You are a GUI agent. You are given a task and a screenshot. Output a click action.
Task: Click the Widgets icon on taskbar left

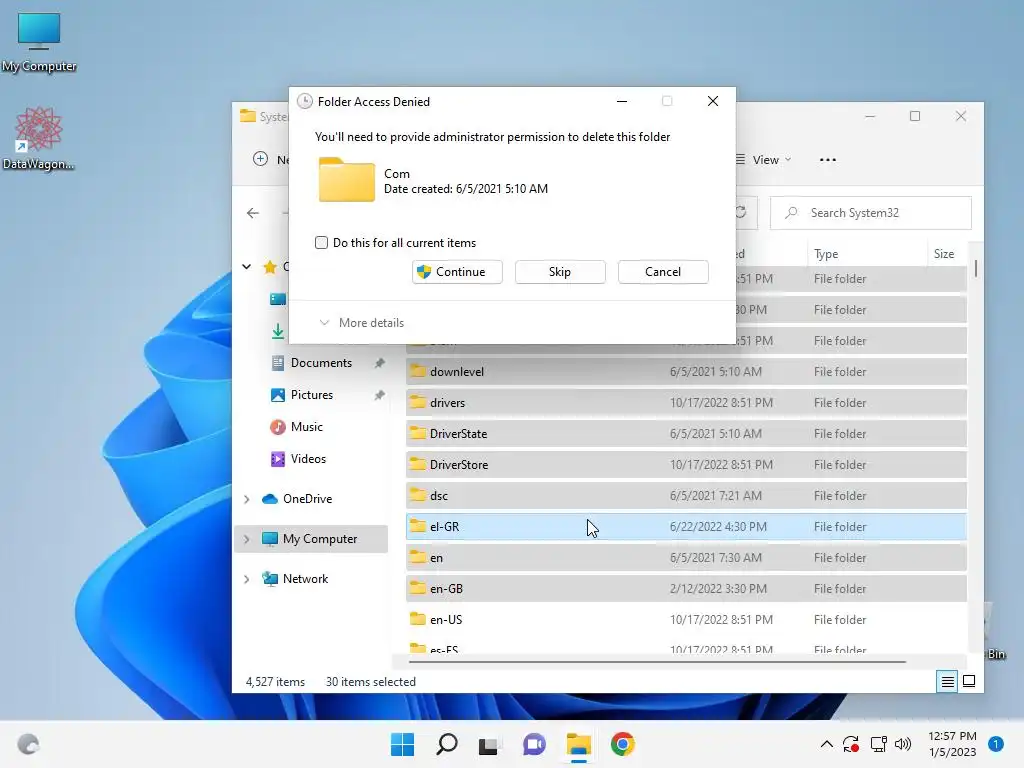click(x=28, y=744)
